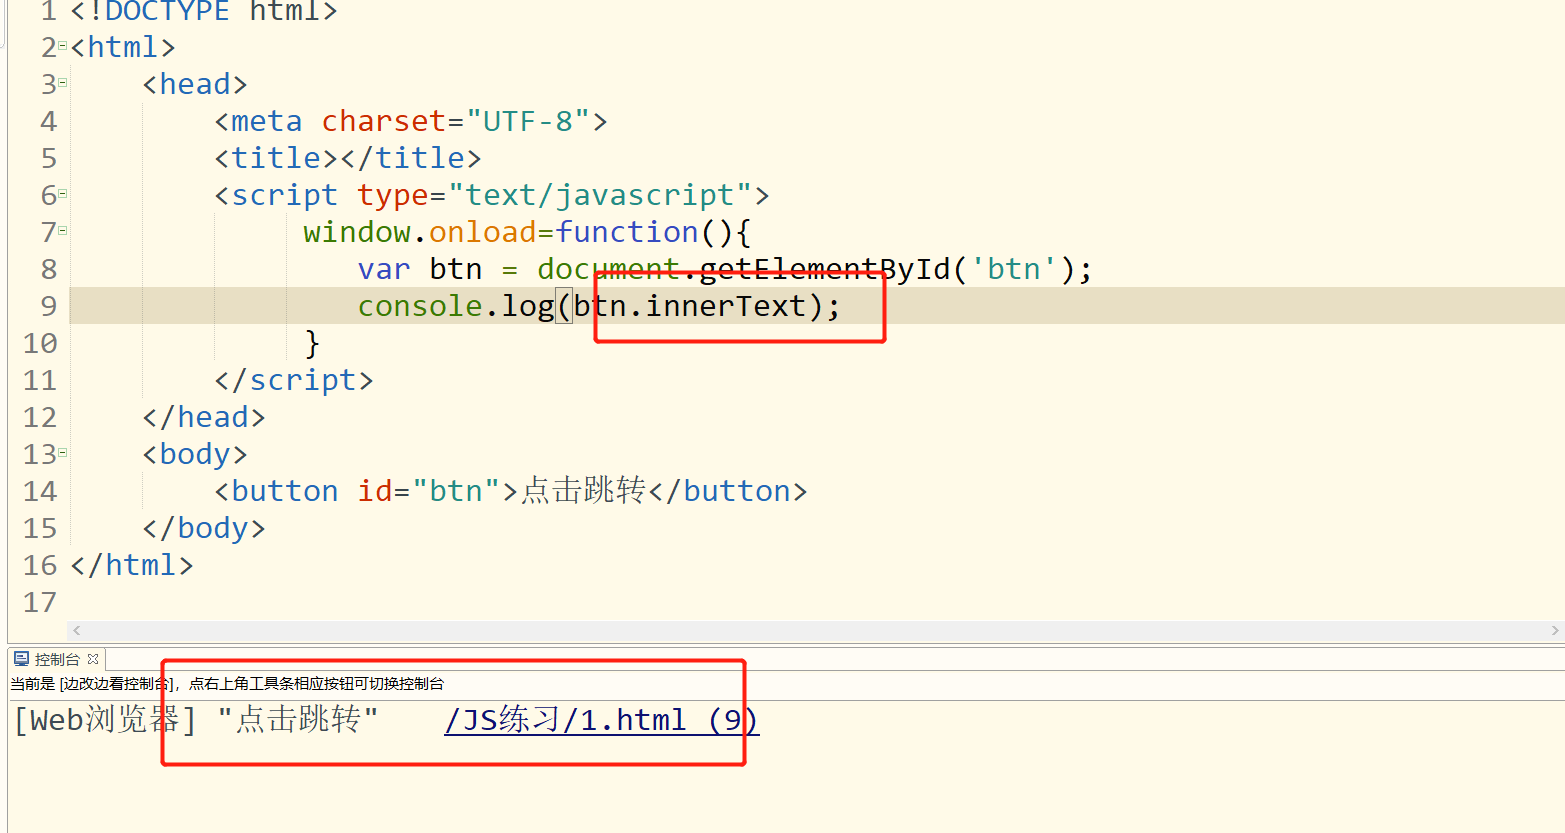The image size is (1565, 833).
Task: Click the console panel monitor icon
Action: point(20,658)
